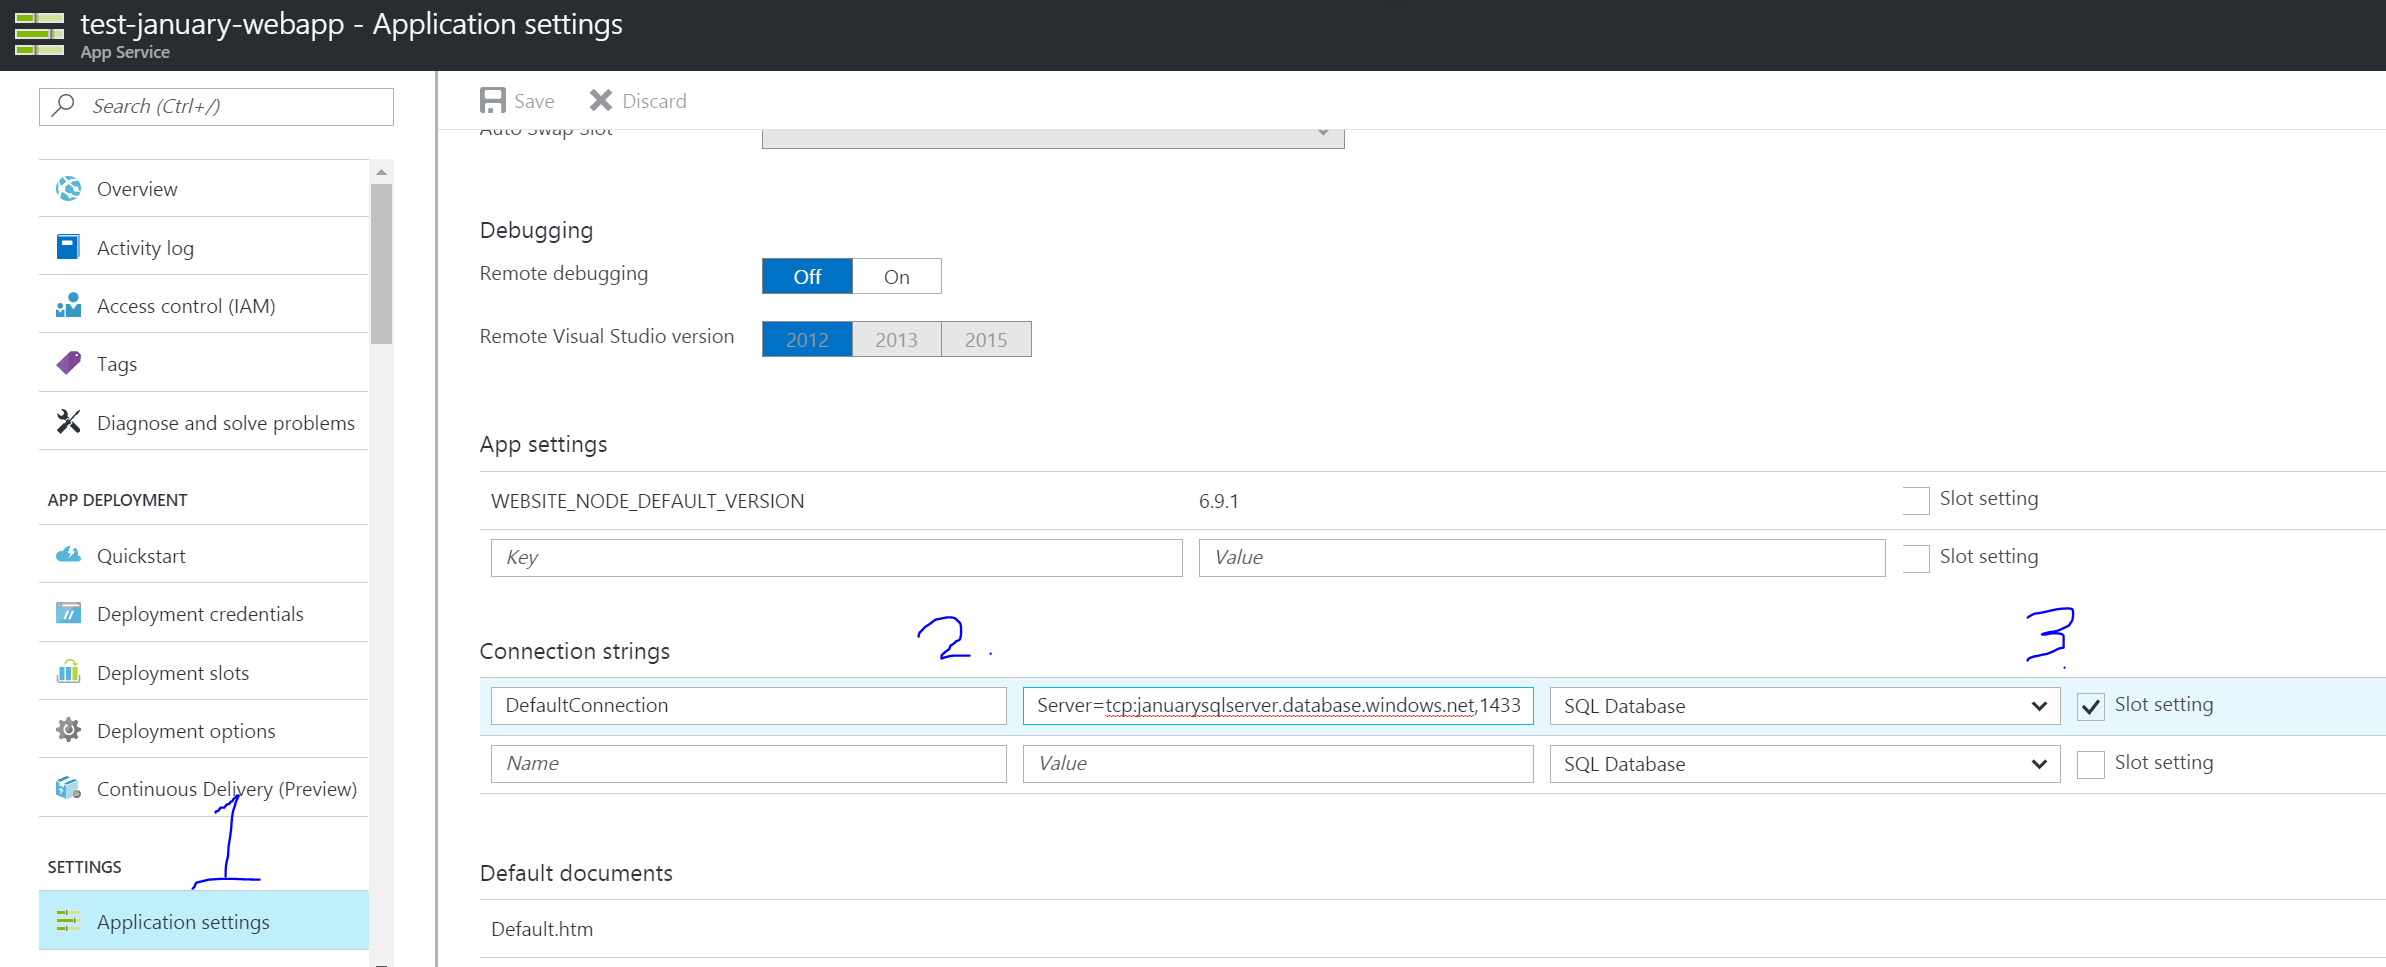Screen dimensions: 2386x967
Task: Click the app settings Key field
Action: point(836,558)
